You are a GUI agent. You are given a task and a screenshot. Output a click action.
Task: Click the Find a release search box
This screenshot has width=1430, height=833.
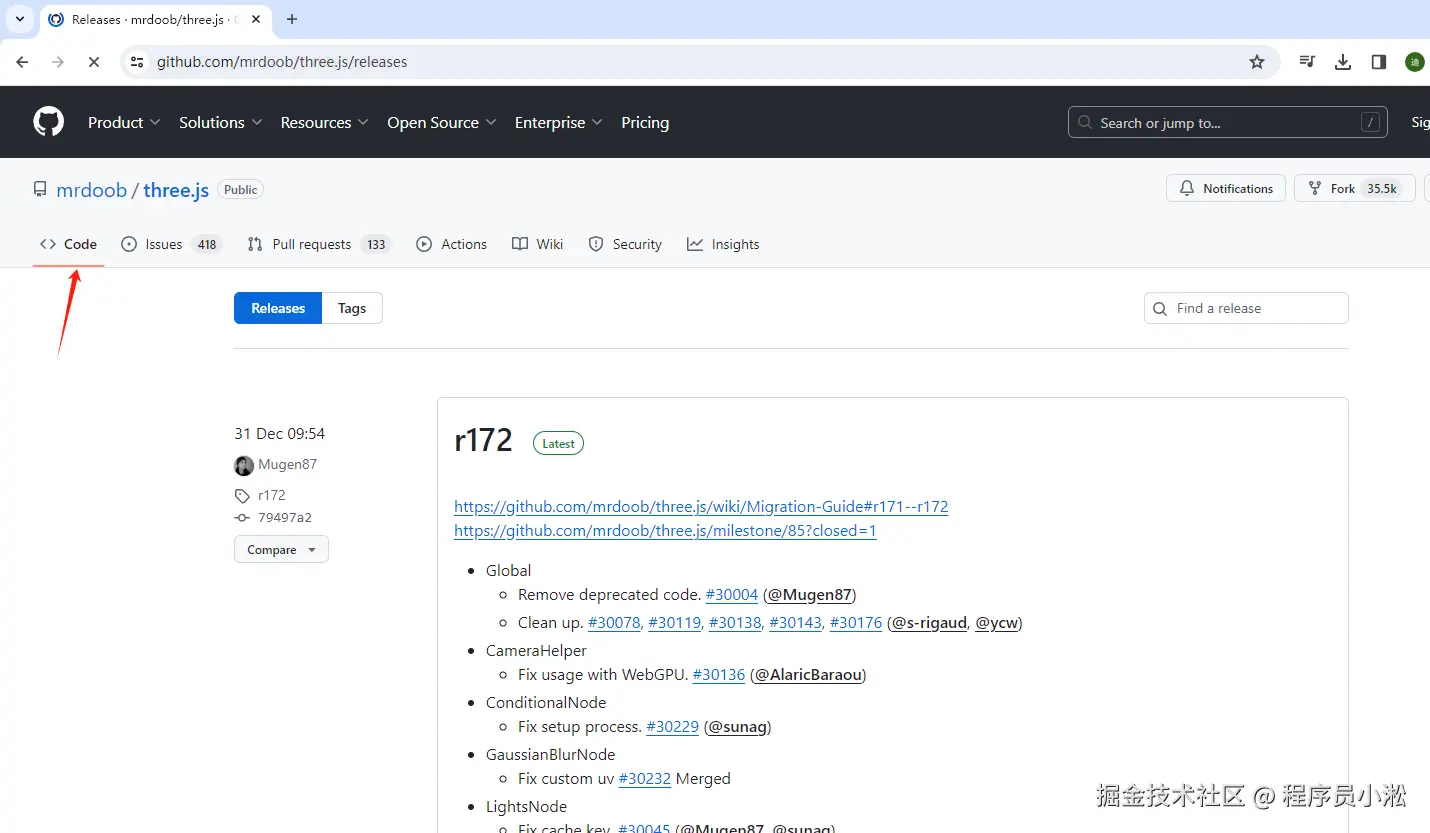point(1246,308)
